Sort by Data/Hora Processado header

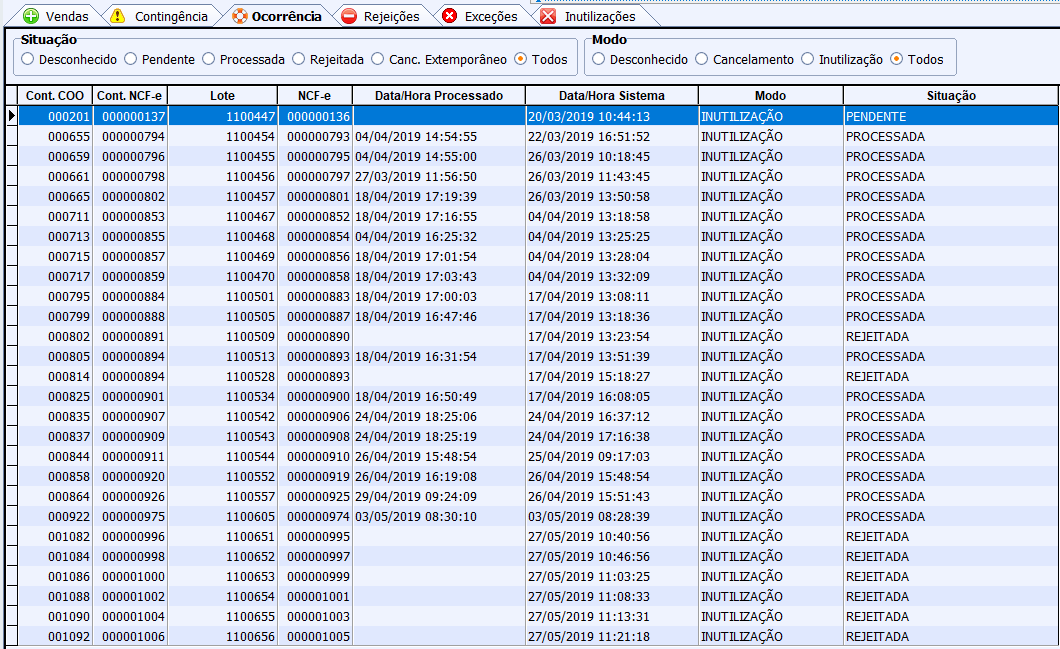click(439, 95)
